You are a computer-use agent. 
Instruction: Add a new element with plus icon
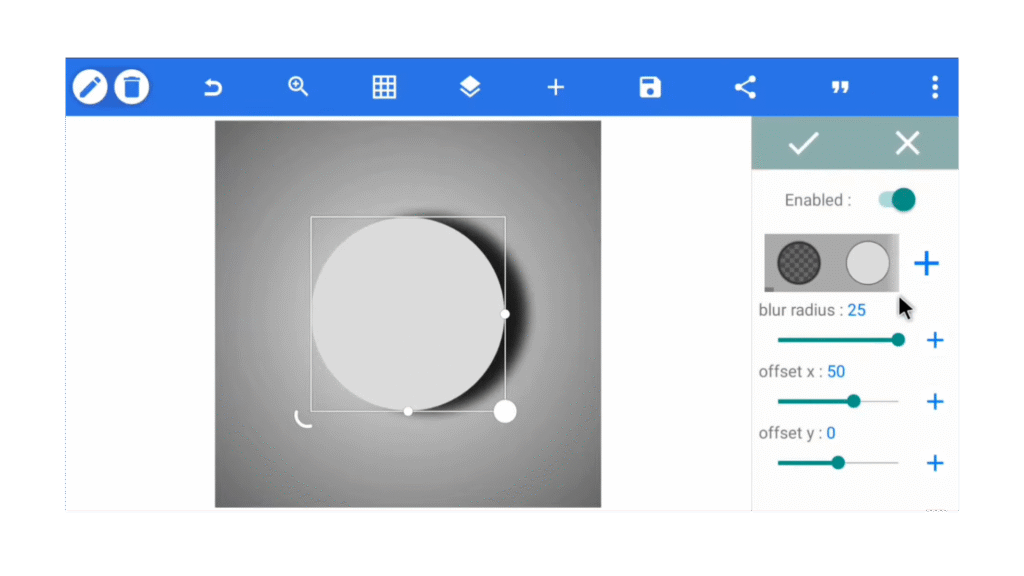tap(556, 88)
